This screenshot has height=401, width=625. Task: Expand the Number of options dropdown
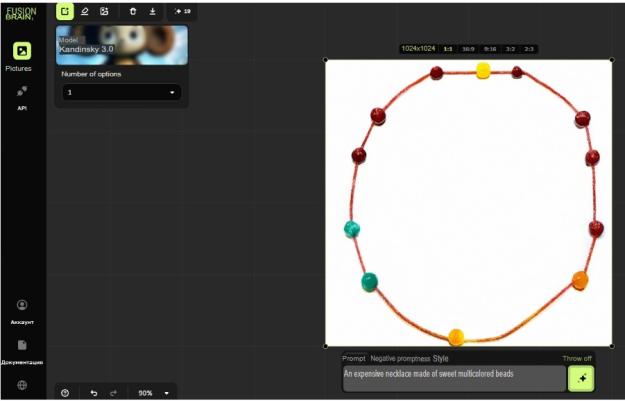coord(122,92)
